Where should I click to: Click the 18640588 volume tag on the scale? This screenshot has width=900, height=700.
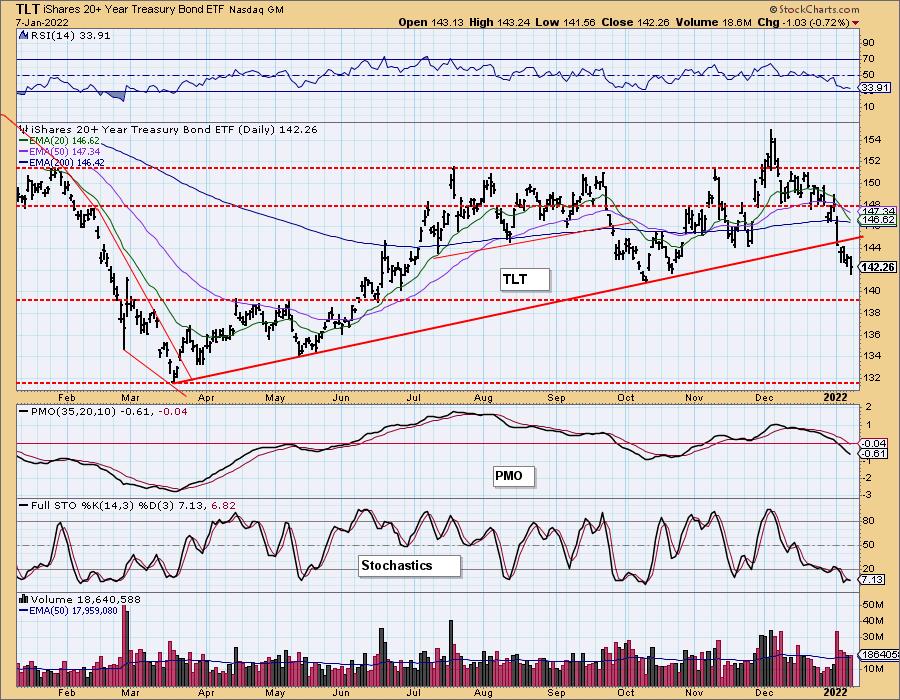pos(878,654)
